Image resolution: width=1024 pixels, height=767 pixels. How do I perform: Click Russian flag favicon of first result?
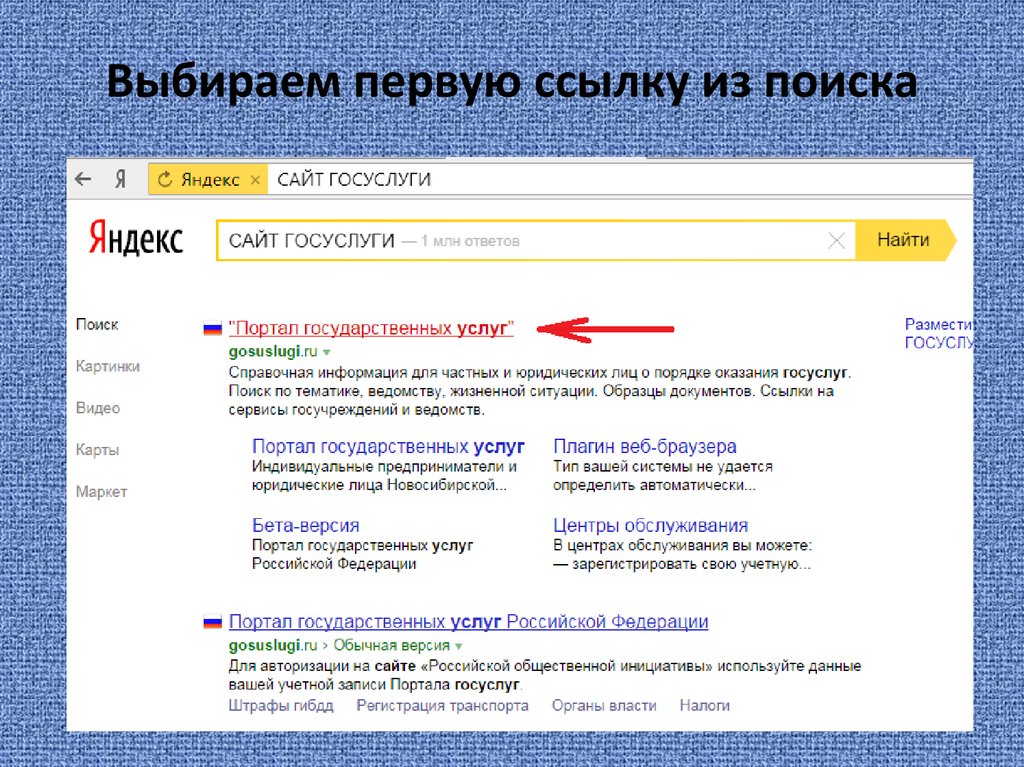(212, 328)
